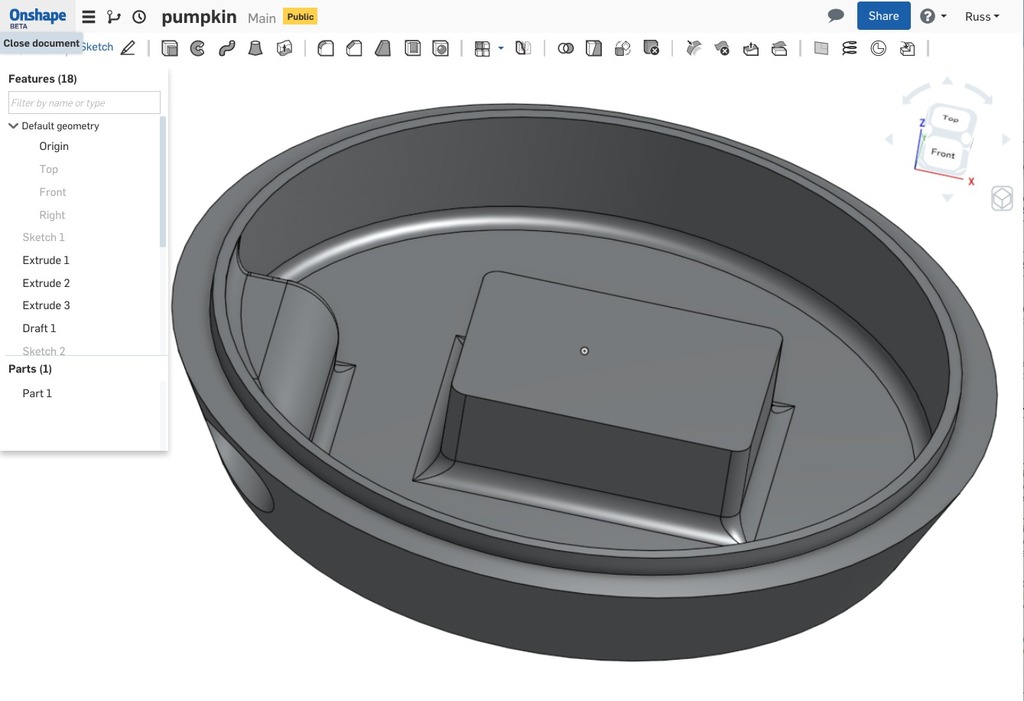Select the Chamfer tool

(354, 48)
